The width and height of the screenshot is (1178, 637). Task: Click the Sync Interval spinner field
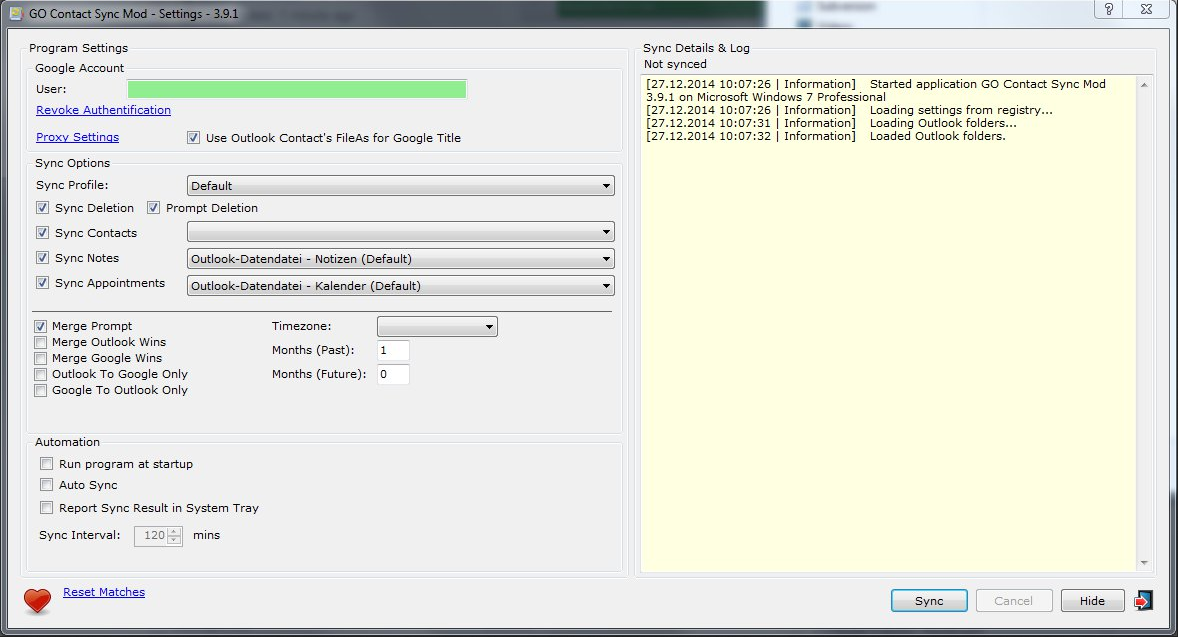click(x=158, y=536)
